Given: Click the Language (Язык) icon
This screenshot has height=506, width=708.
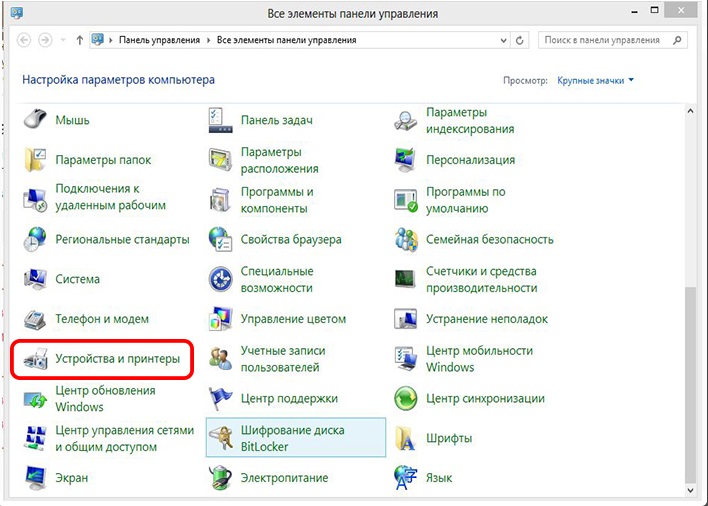Looking at the screenshot, I should coord(406,478).
